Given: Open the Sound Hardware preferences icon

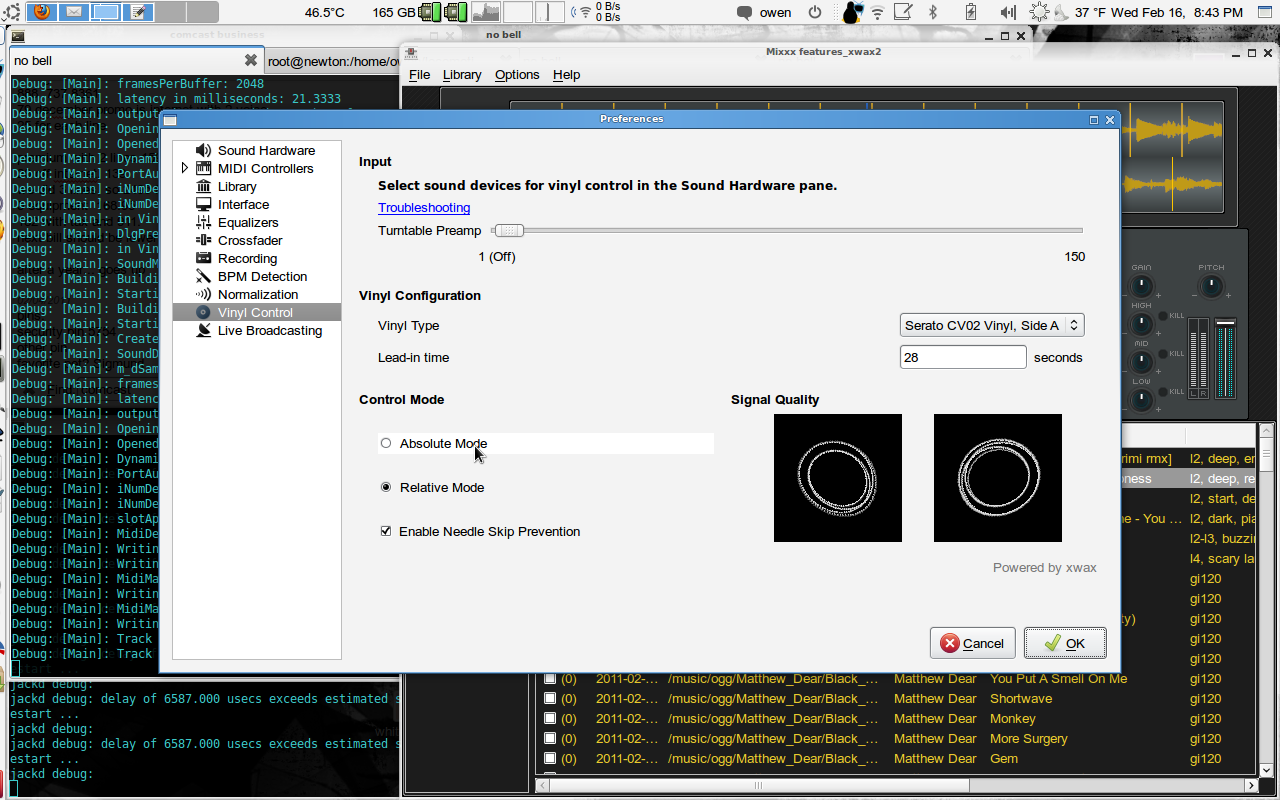Looking at the screenshot, I should coord(203,150).
